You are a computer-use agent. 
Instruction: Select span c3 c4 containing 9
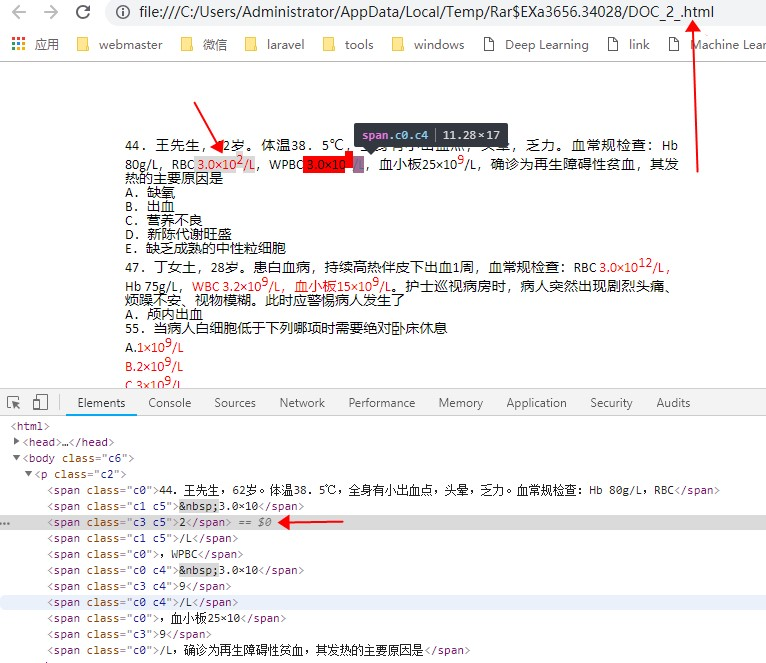(139, 586)
